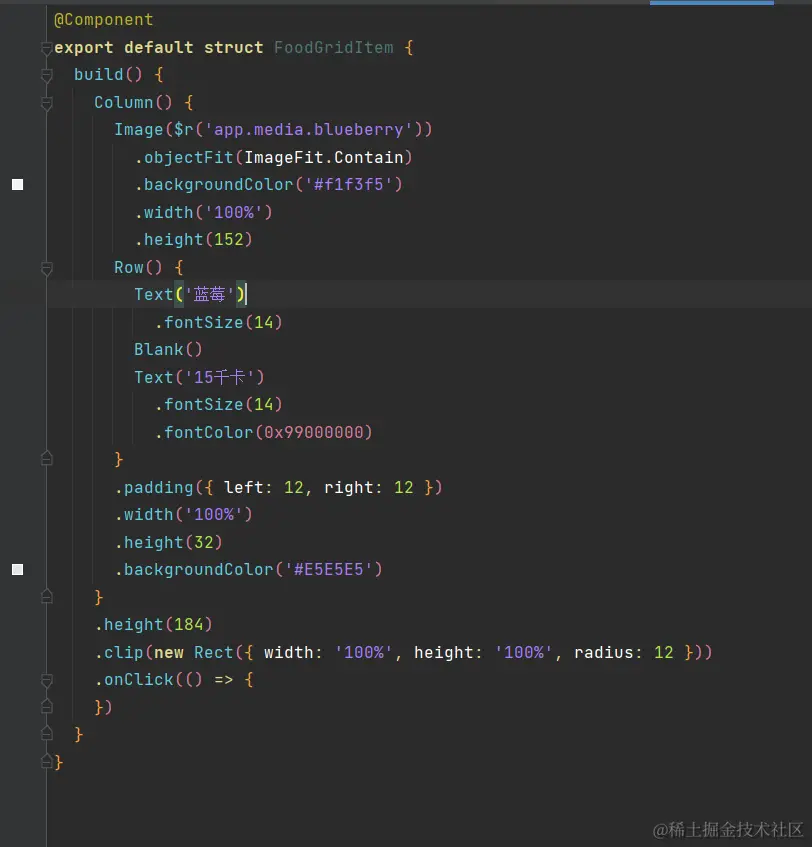Screen dimensions: 812x847
Task: Click radius: 12 in the Rect options
Action: (624, 653)
